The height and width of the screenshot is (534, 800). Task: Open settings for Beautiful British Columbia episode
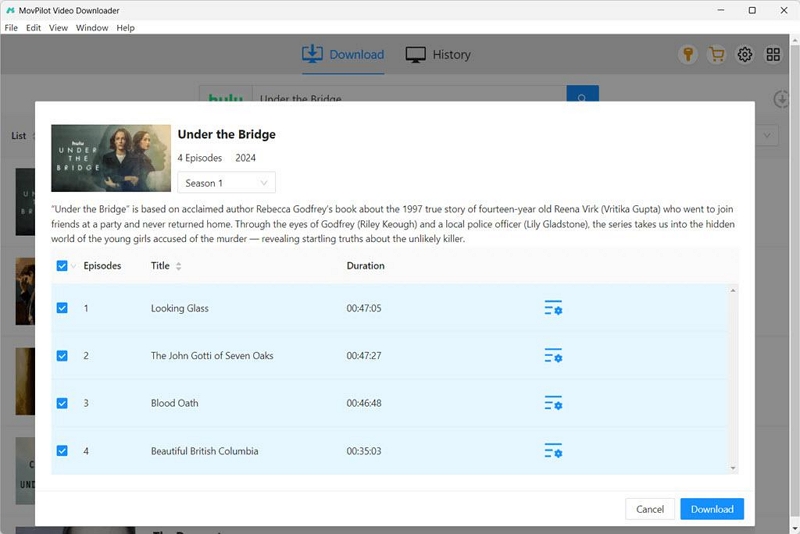(553, 451)
